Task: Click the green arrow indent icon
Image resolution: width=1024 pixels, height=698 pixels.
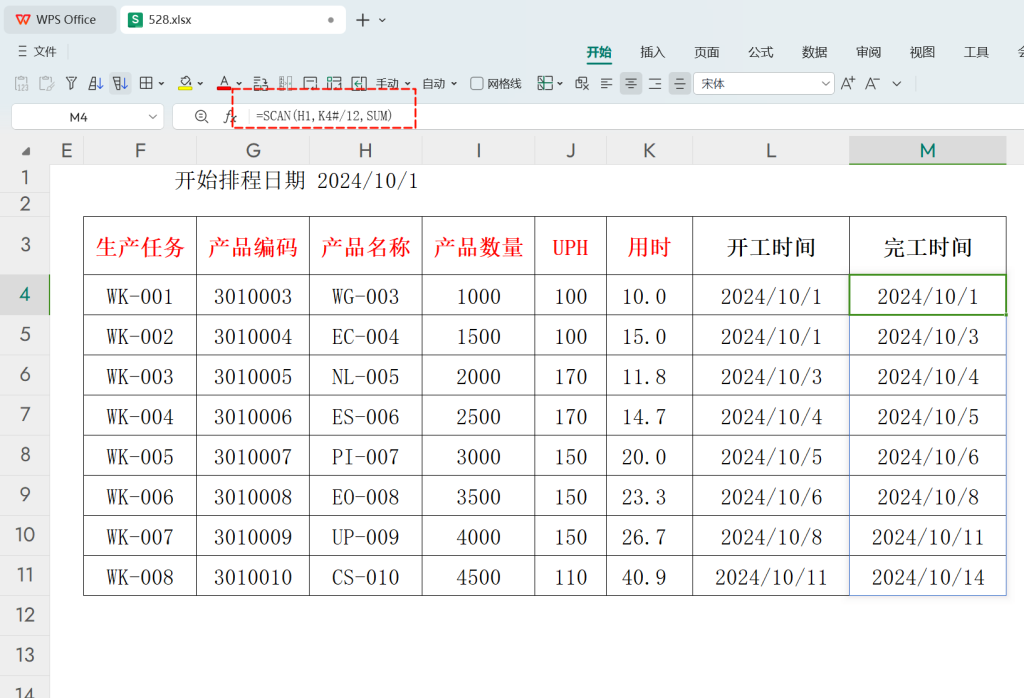Action: [x=359, y=84]
